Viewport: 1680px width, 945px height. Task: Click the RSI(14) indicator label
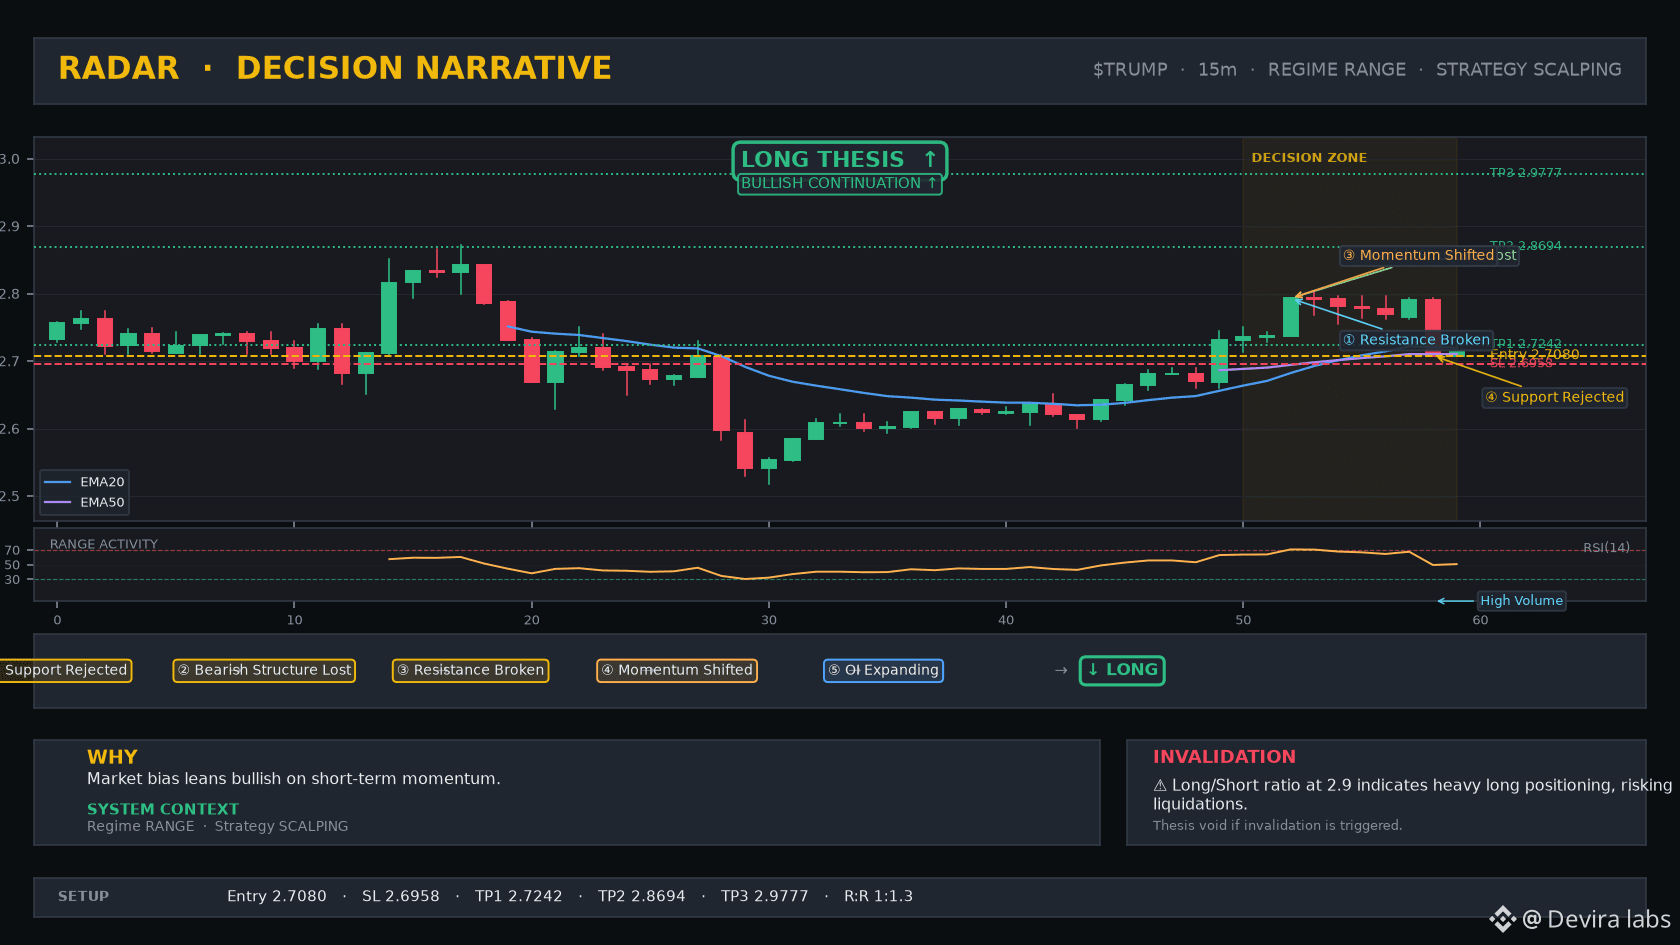(1606, 548)
